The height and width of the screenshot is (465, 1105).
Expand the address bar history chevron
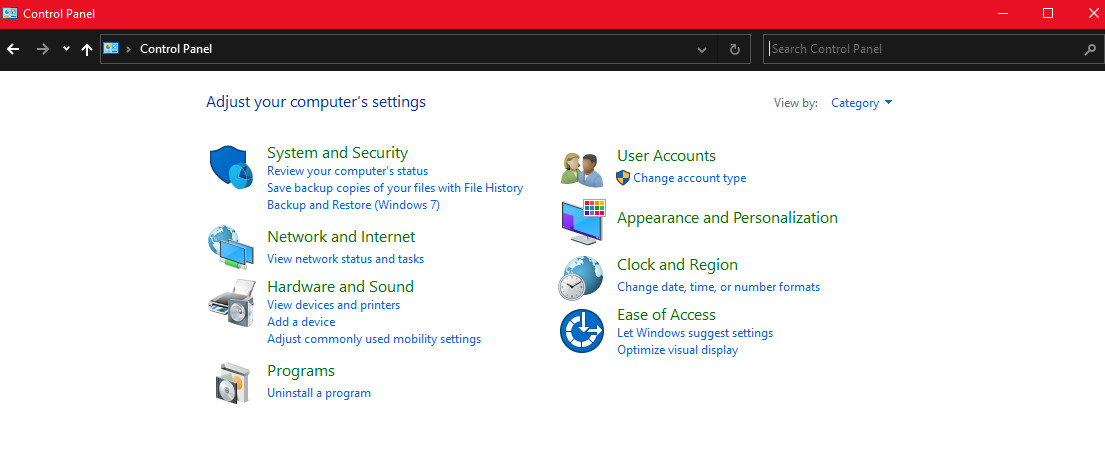coord(702,49)
